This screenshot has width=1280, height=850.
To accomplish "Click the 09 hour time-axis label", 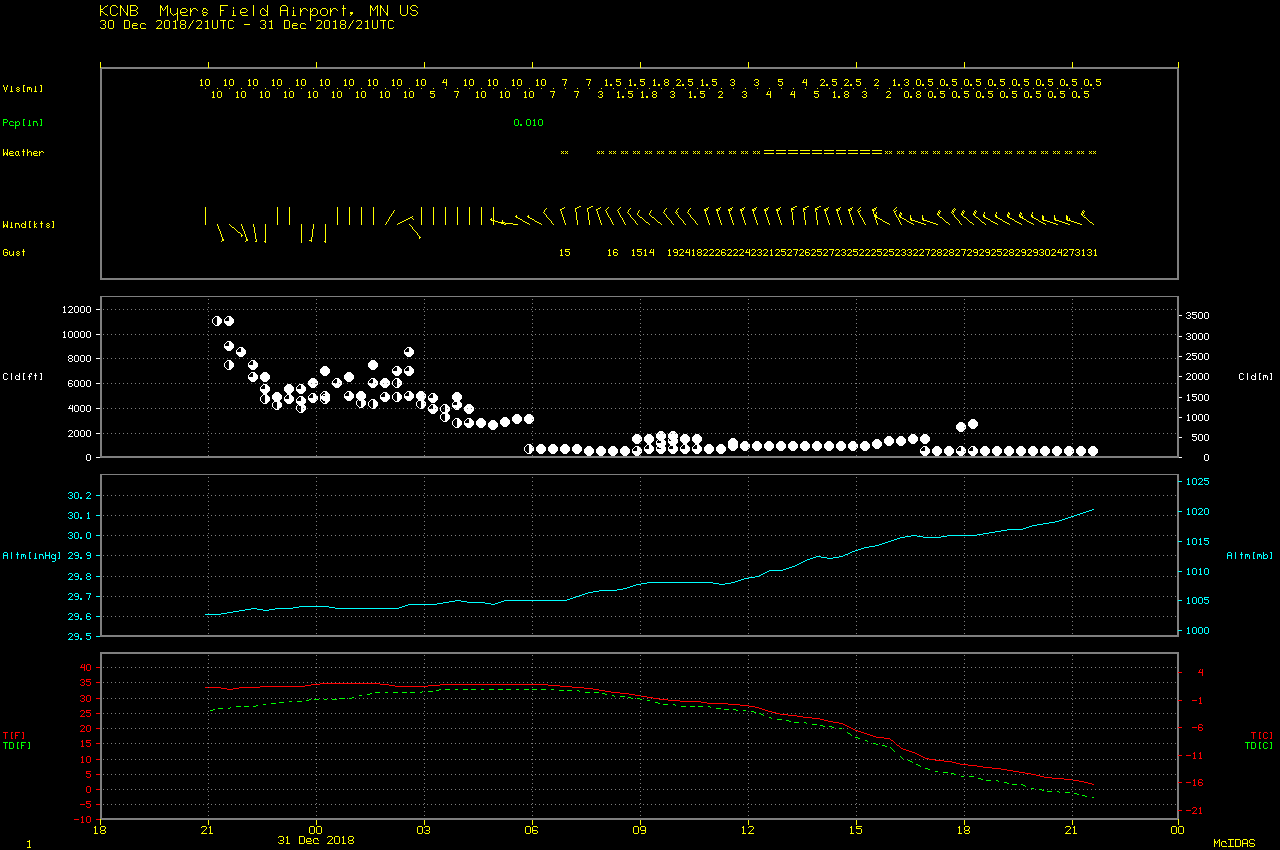I will pyautogui.click(x=640, y=830).
